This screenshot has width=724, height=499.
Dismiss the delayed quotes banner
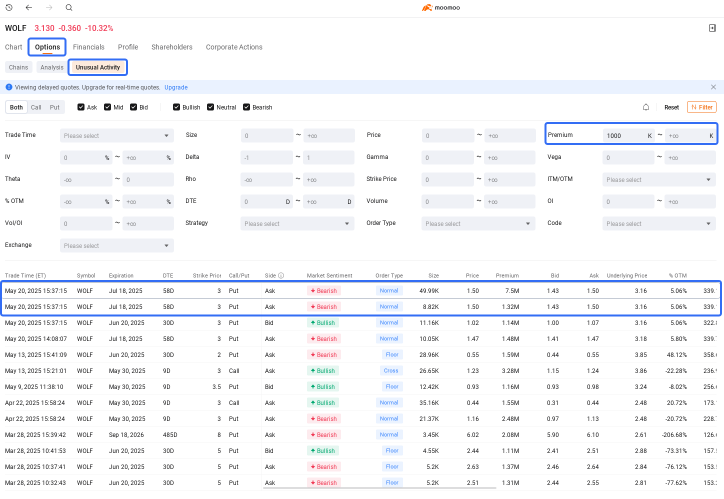713,87
